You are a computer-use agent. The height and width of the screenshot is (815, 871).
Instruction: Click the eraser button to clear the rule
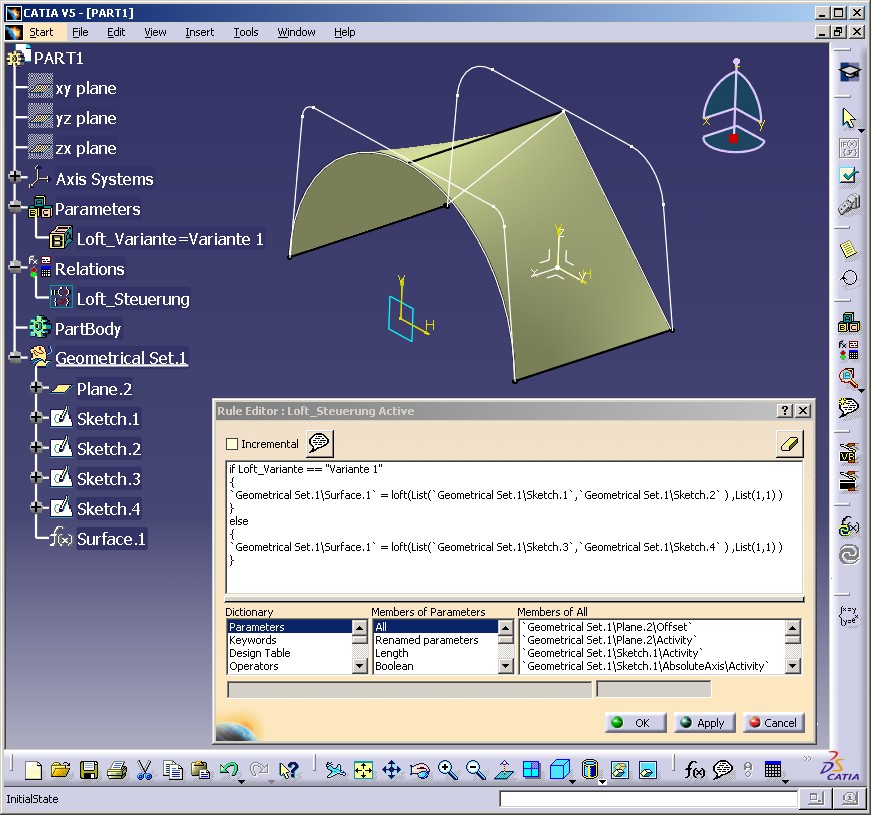point(789,444)
